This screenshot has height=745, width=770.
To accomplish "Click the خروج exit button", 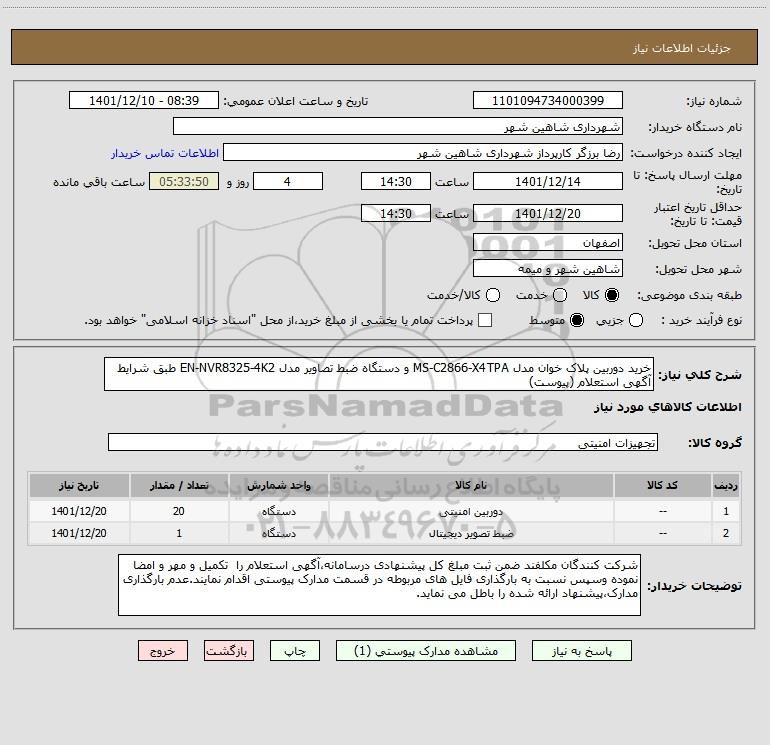I will pos(163,651).
